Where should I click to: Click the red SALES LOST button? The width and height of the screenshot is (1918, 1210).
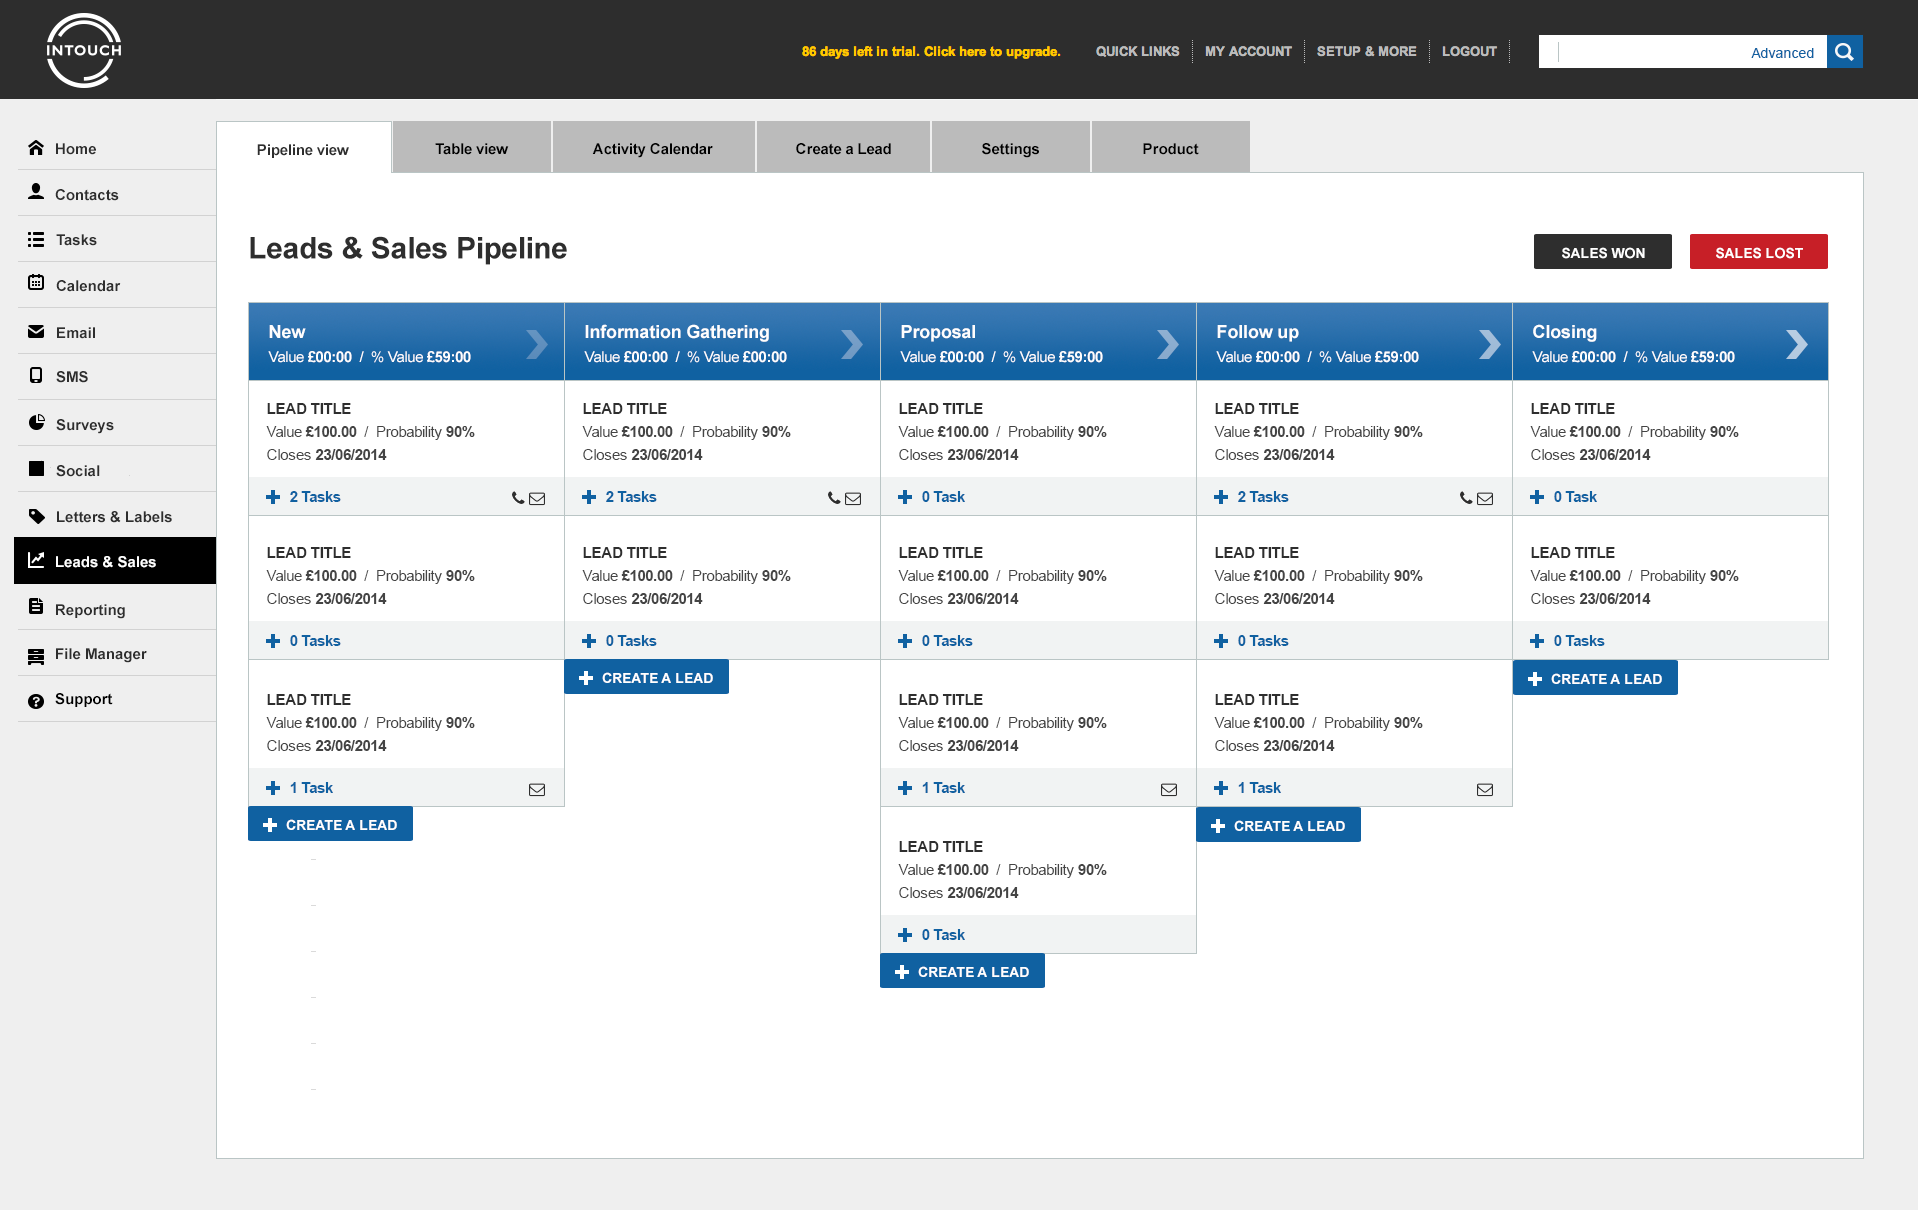click(x=1758, y=252)
